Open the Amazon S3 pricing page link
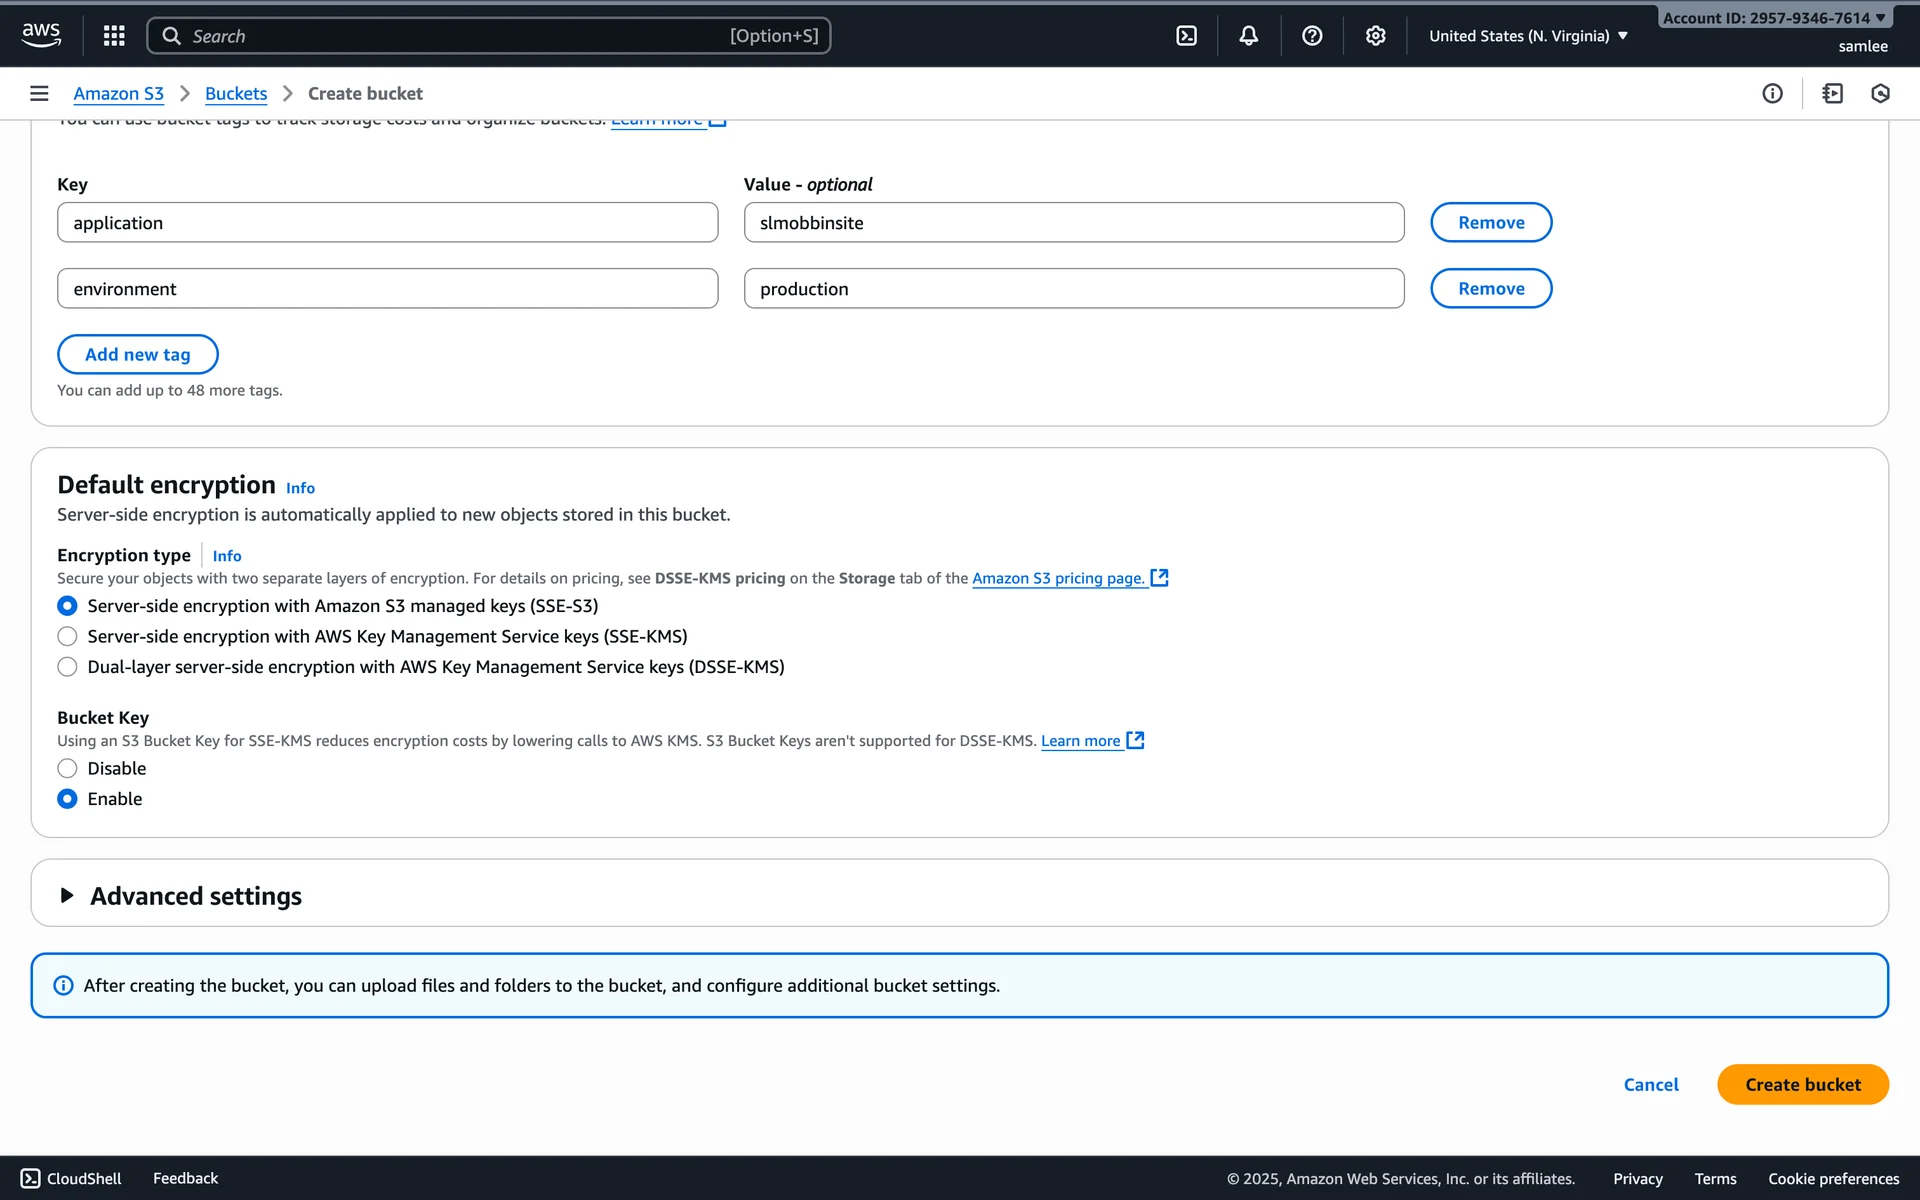Screen dimensions: 1920x1200 pyautogui.click(x=1058, y=578)
